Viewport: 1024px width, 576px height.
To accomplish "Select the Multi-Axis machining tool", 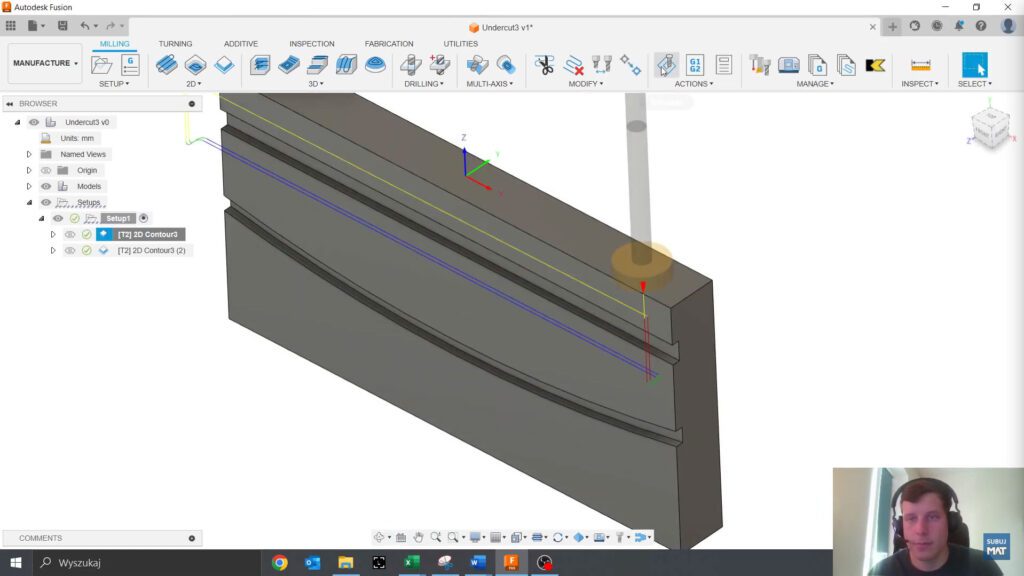I will (476, 67).
